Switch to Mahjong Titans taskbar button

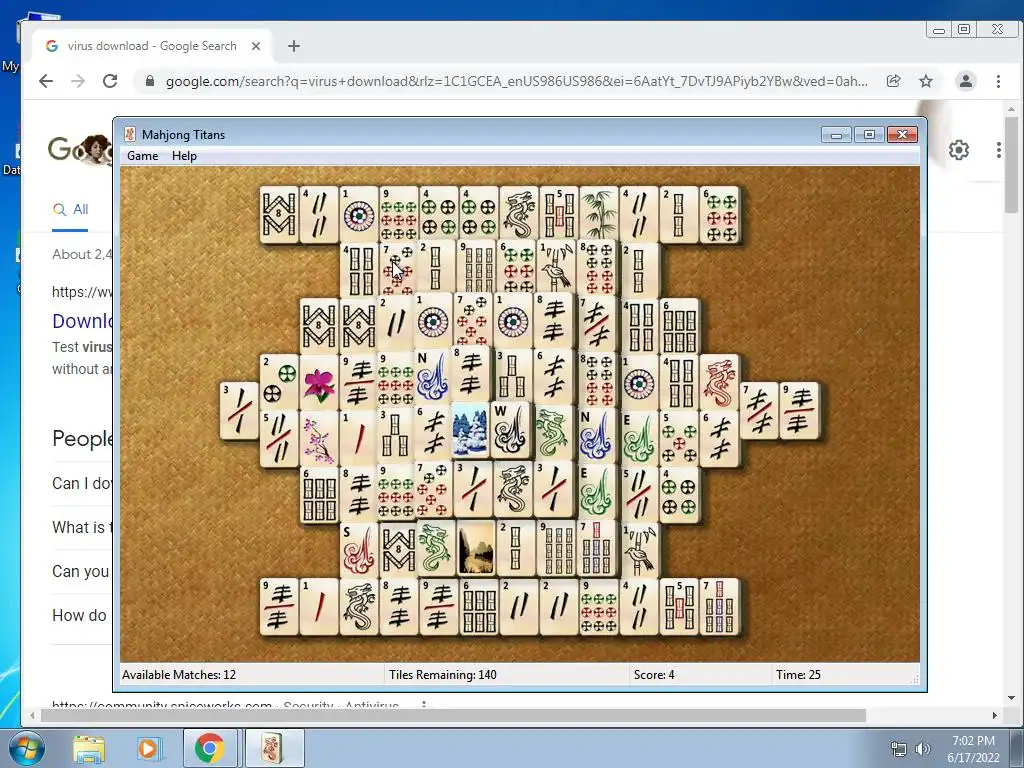273,748
